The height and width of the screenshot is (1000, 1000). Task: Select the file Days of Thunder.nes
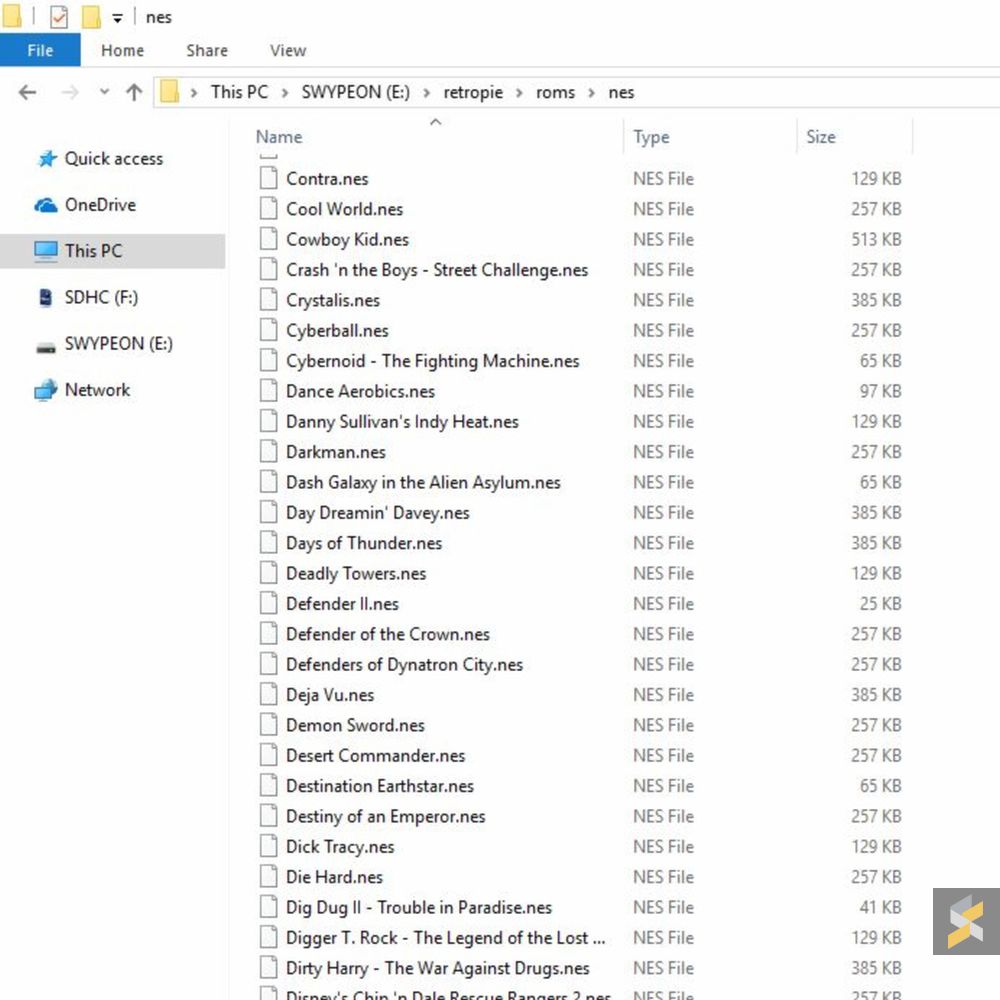point(364,543)
